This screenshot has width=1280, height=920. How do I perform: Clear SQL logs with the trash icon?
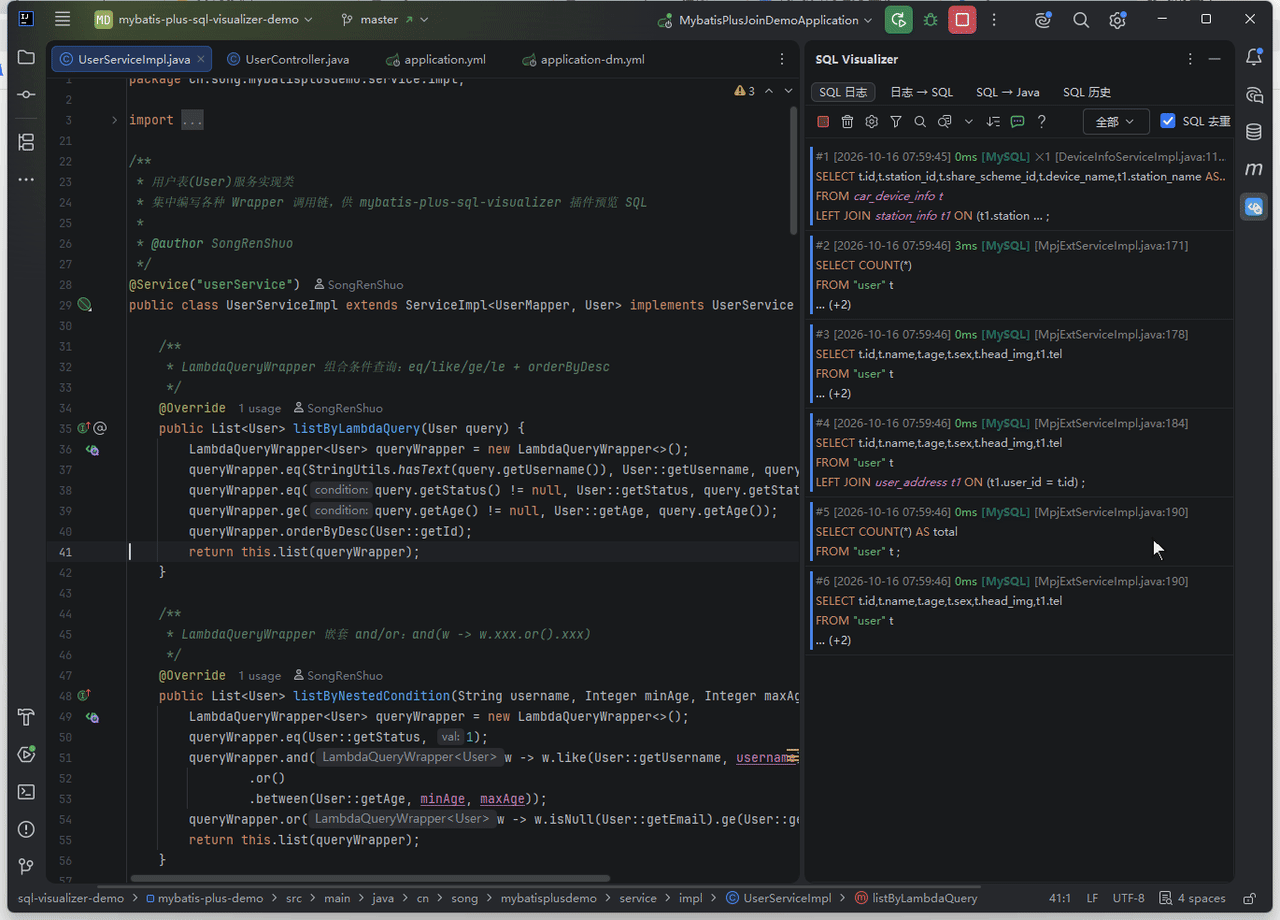847,122
